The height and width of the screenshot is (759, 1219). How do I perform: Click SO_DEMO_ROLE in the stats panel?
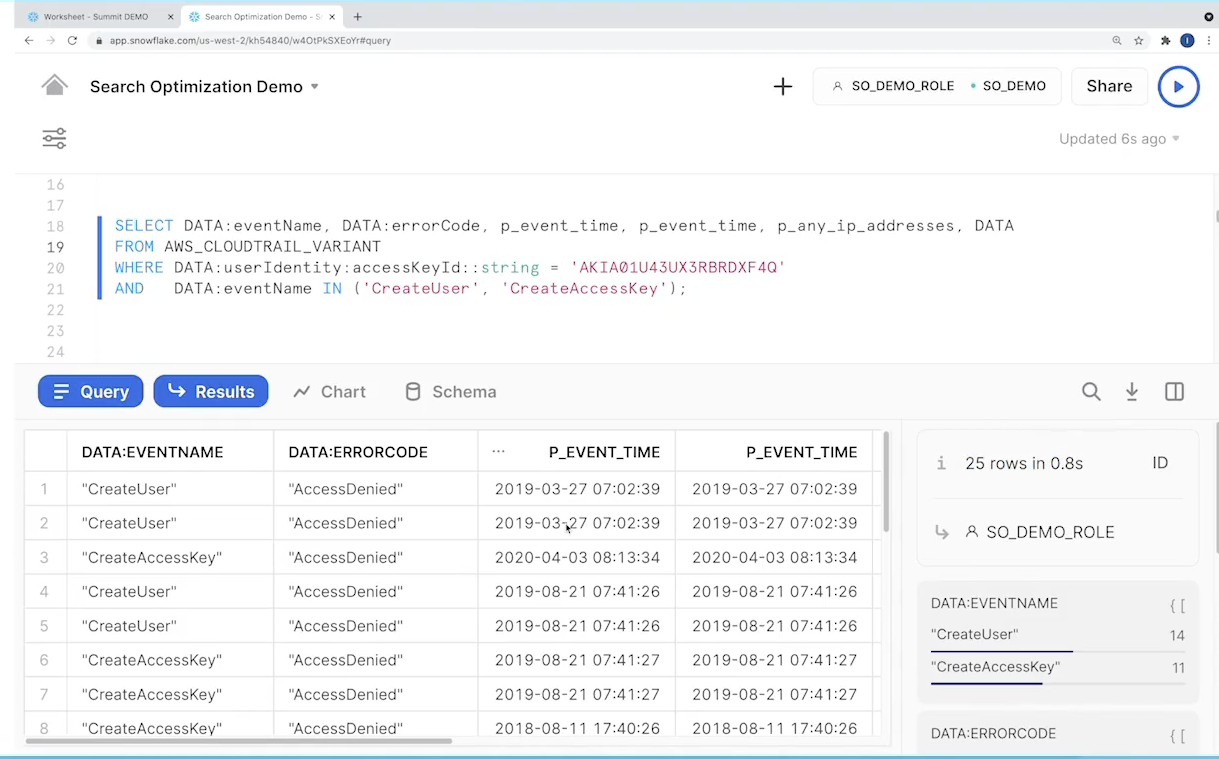point(1050,532)
